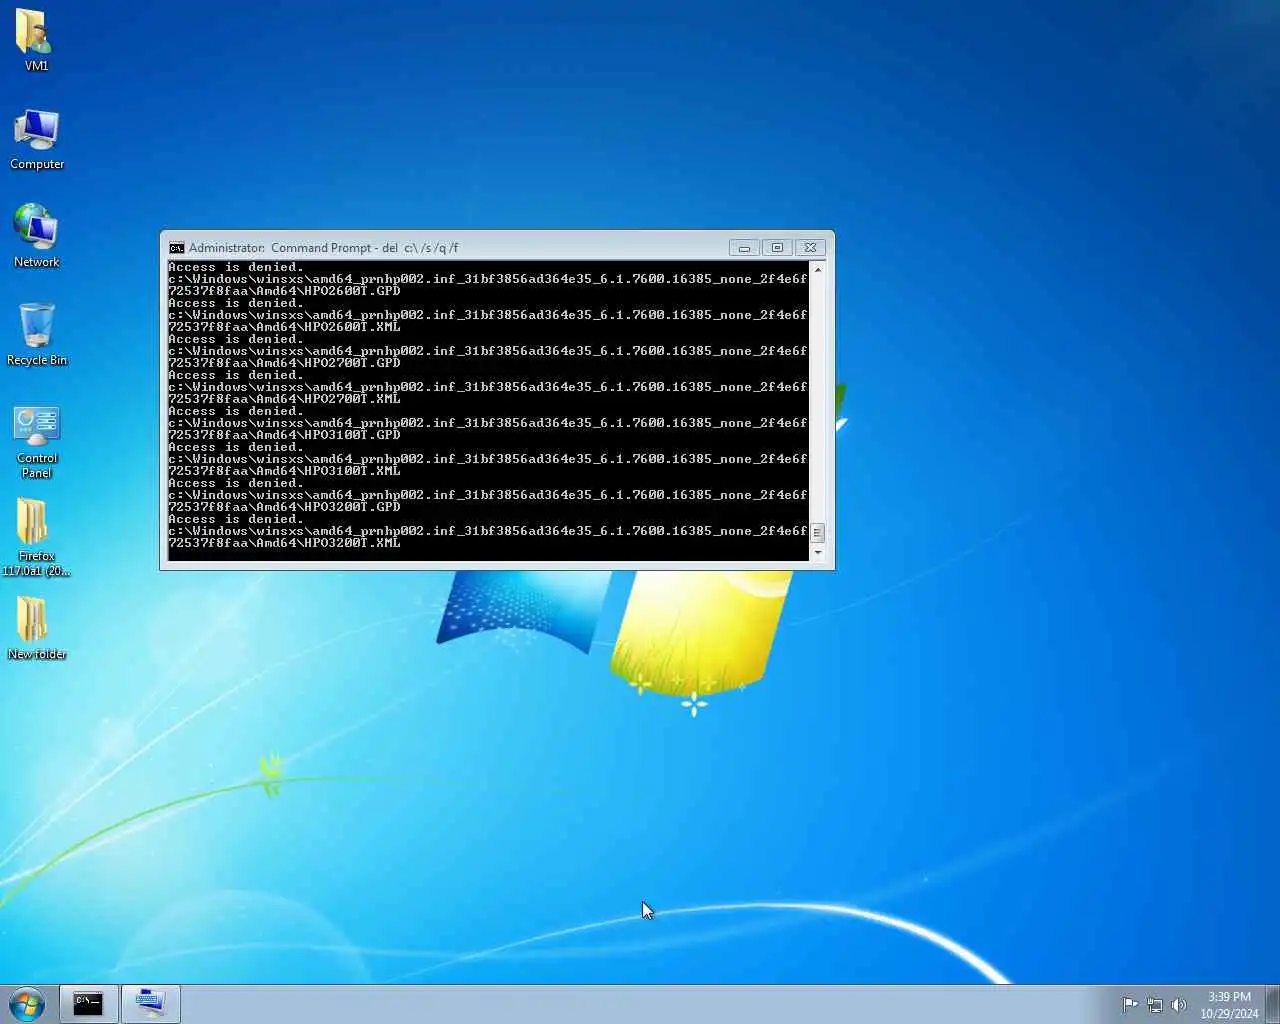The image size is (1280, 1024).
Task: Select the New folder desktop icon
Action: (37, 628)
